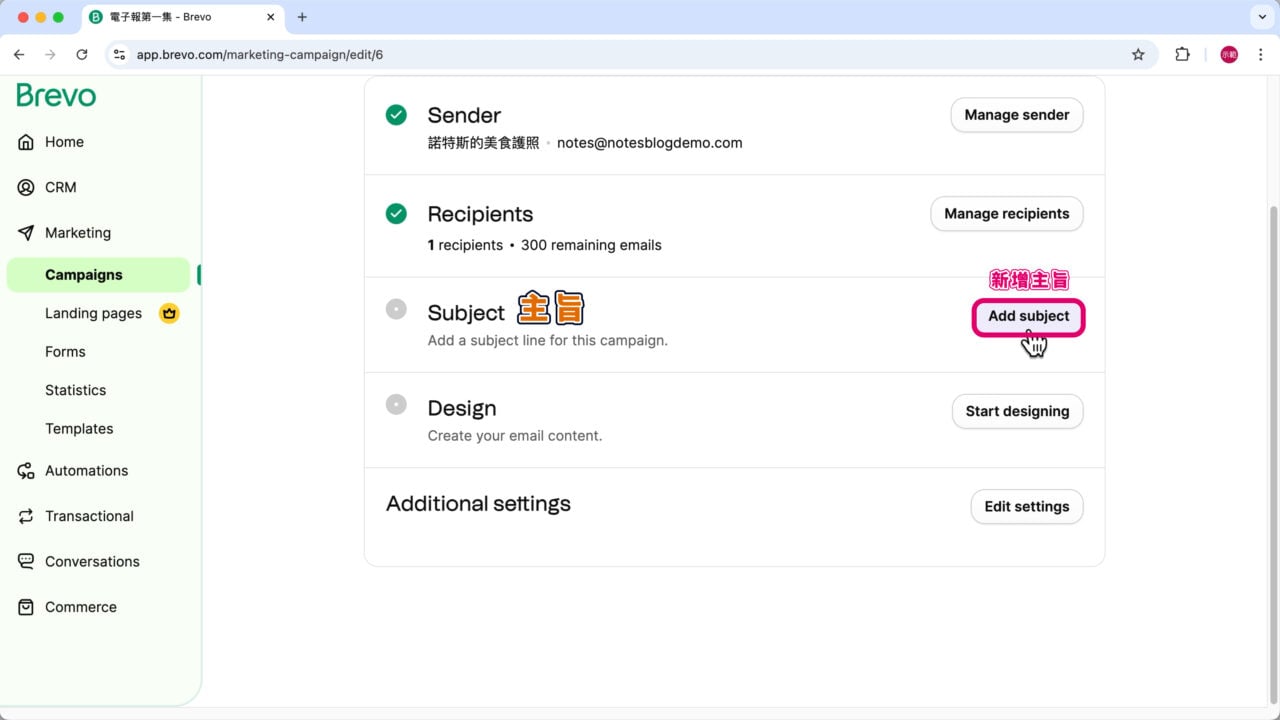Click the browser address bar URL
Screen dimensions: 1280x720
click(260, 55)
